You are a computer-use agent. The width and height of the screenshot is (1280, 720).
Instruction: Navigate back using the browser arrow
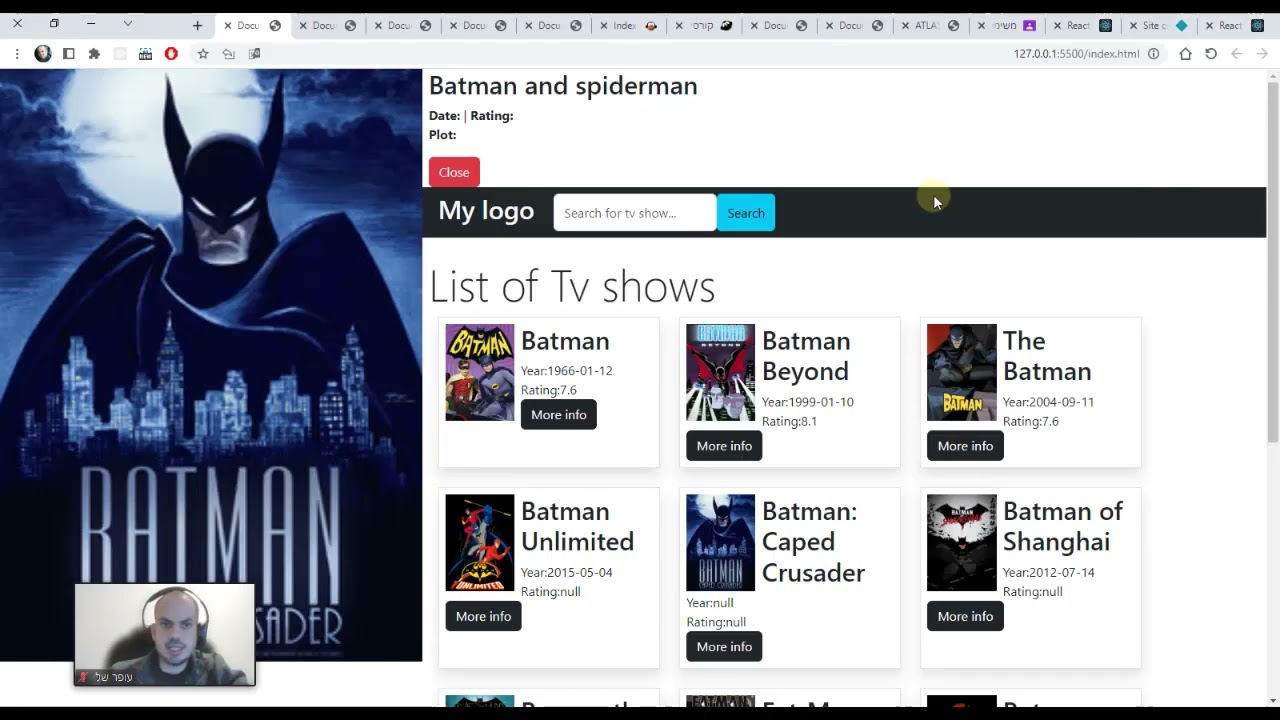point(1237,54)
